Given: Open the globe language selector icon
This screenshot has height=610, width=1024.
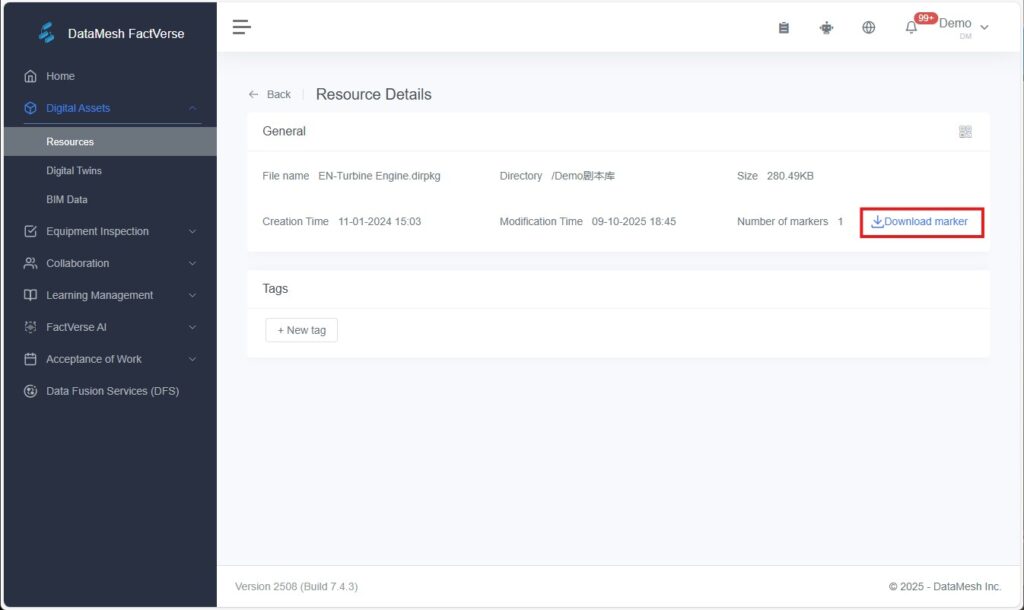Looking at the screenshot, I should (x=868, y=28).
